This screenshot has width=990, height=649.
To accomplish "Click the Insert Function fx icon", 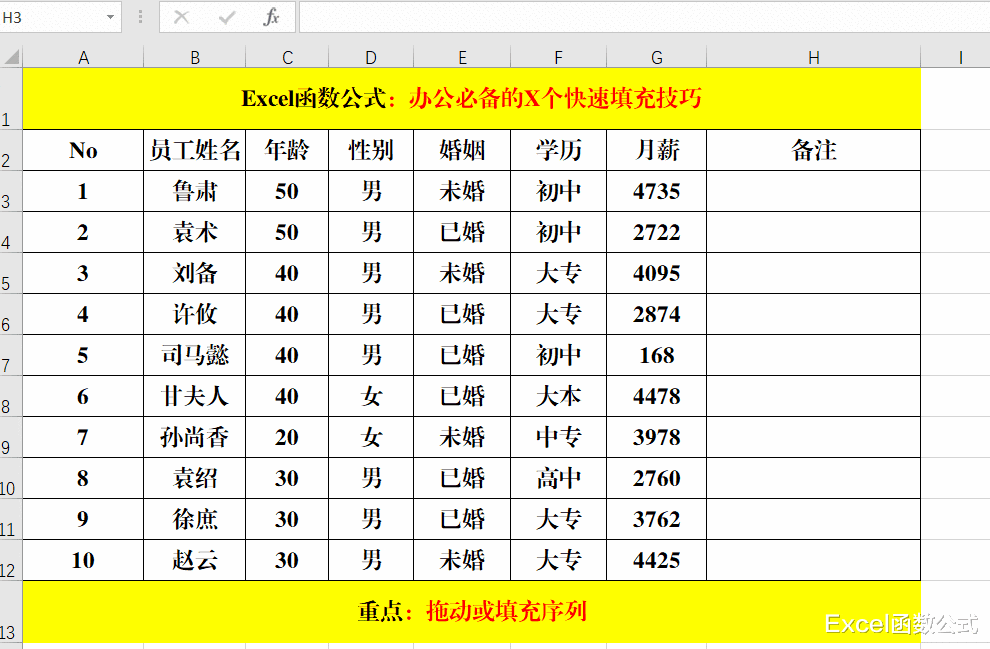I will pos(271,17).
